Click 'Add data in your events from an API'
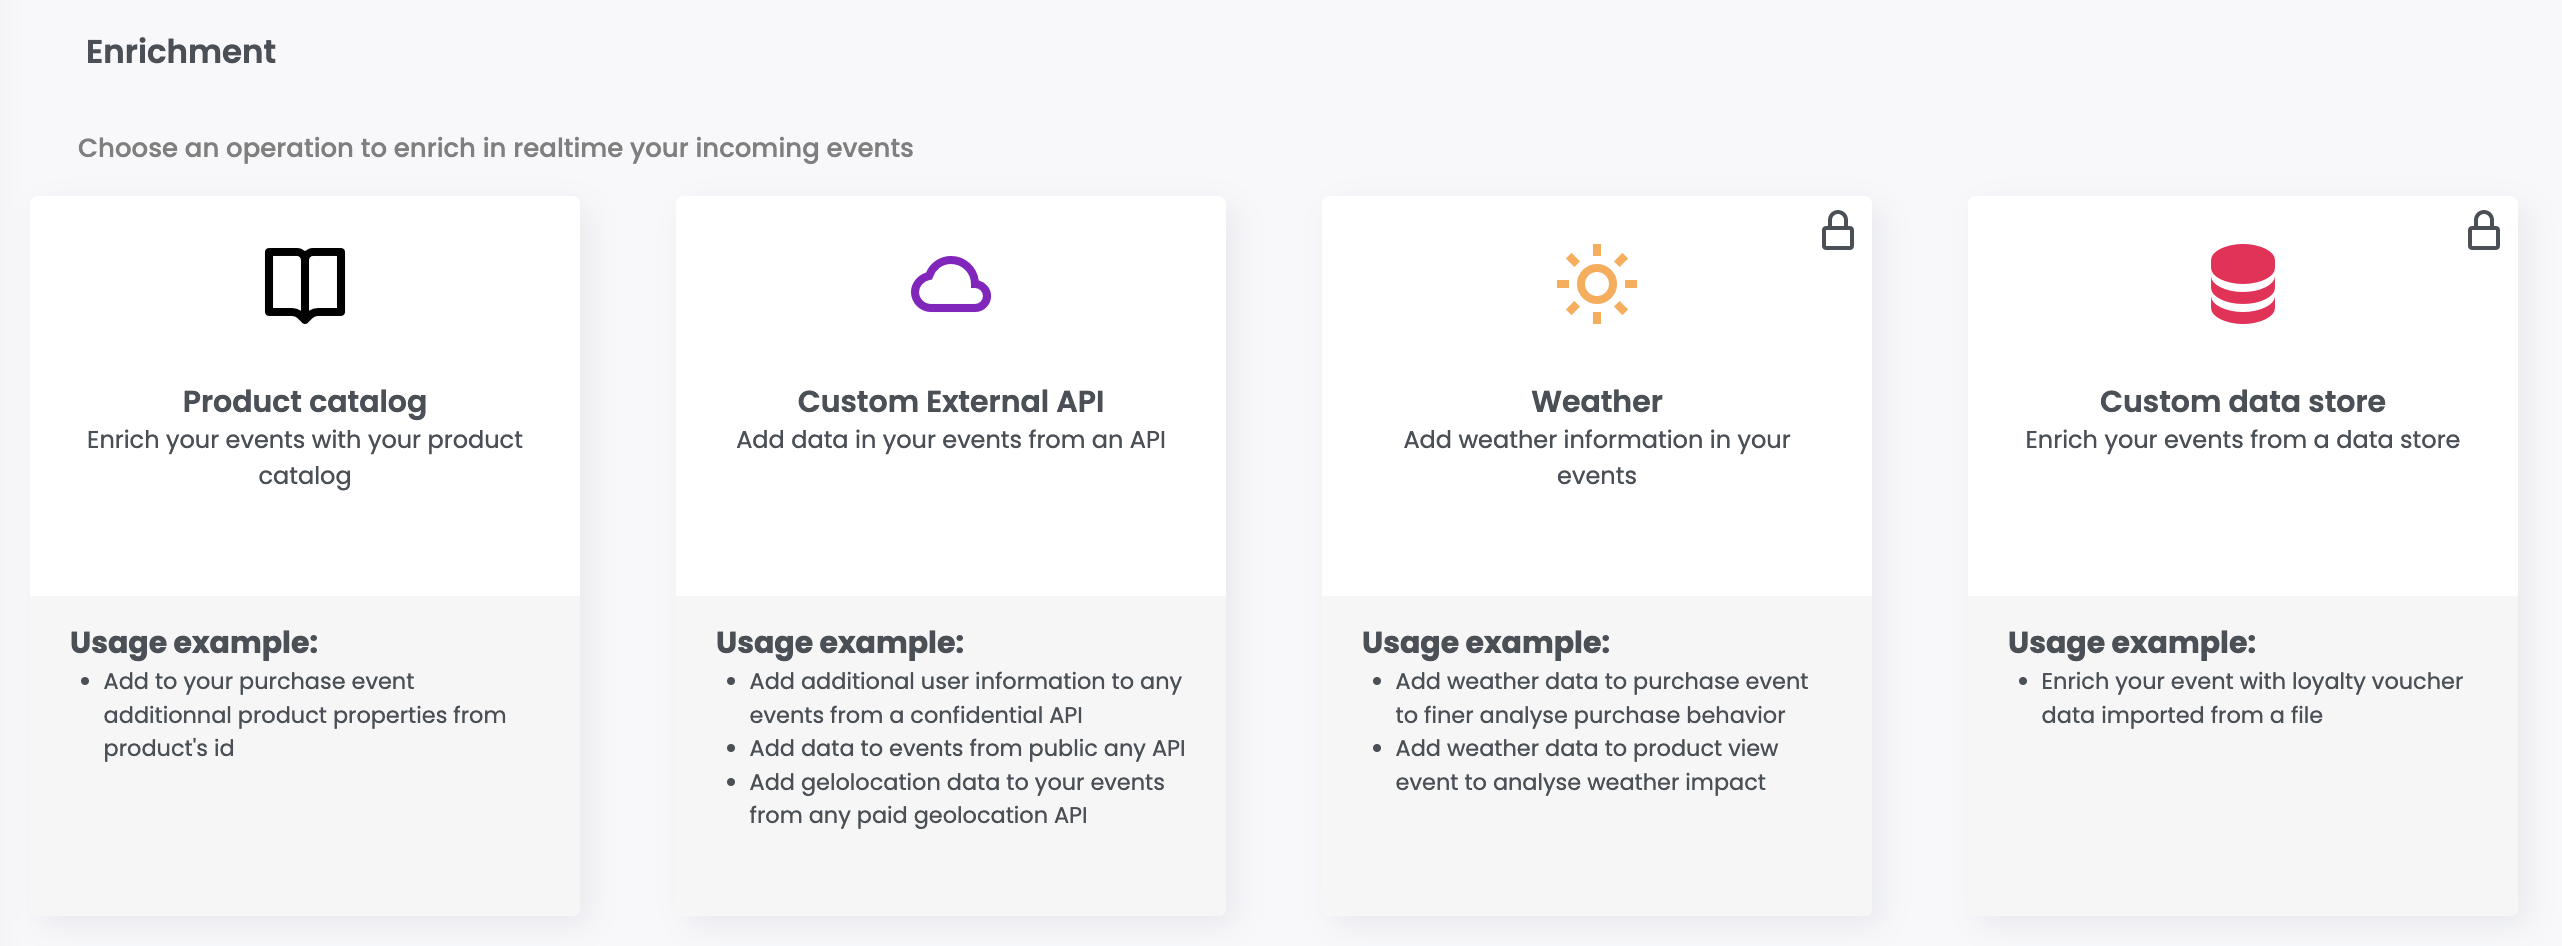The width and height of the screenshot is (2562, 946). click(x=950, y=440)
